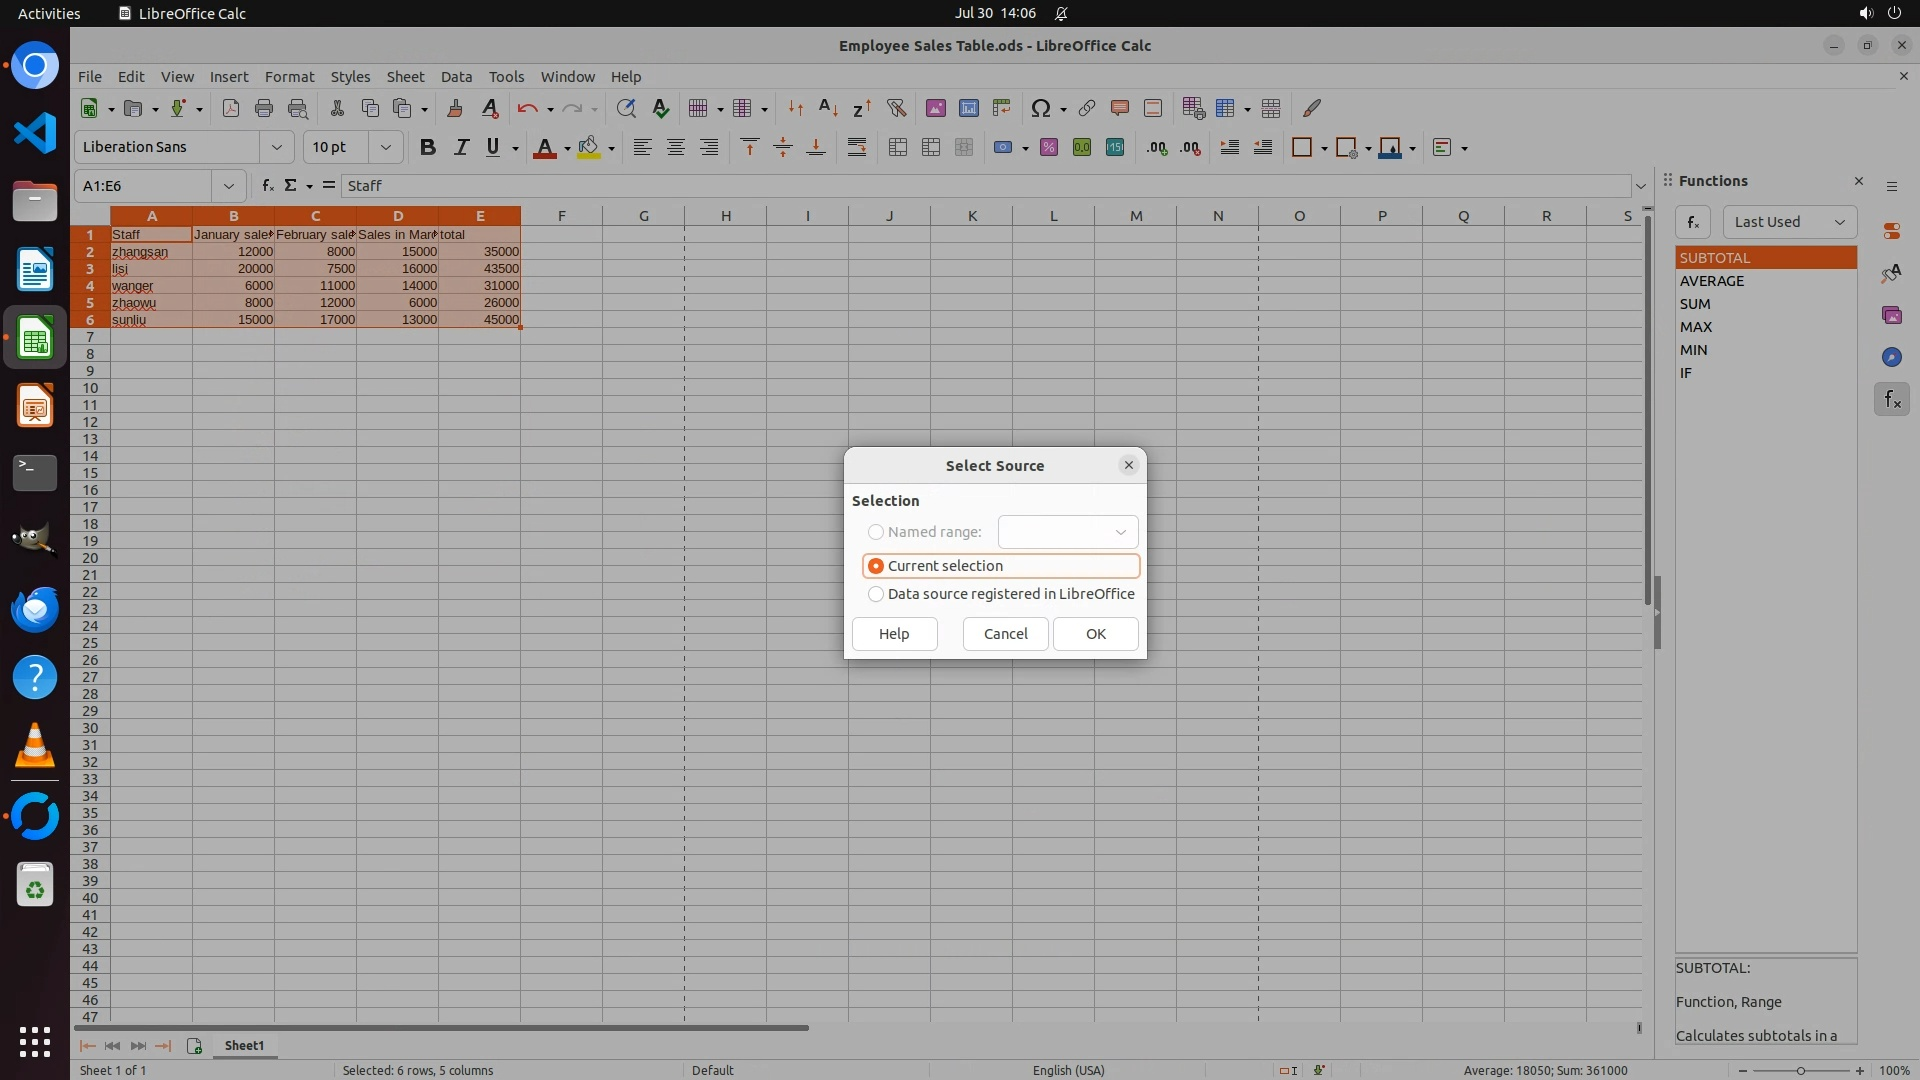Click the Italic formatting icon
1920x1080 pixels.
coord(461,147)
